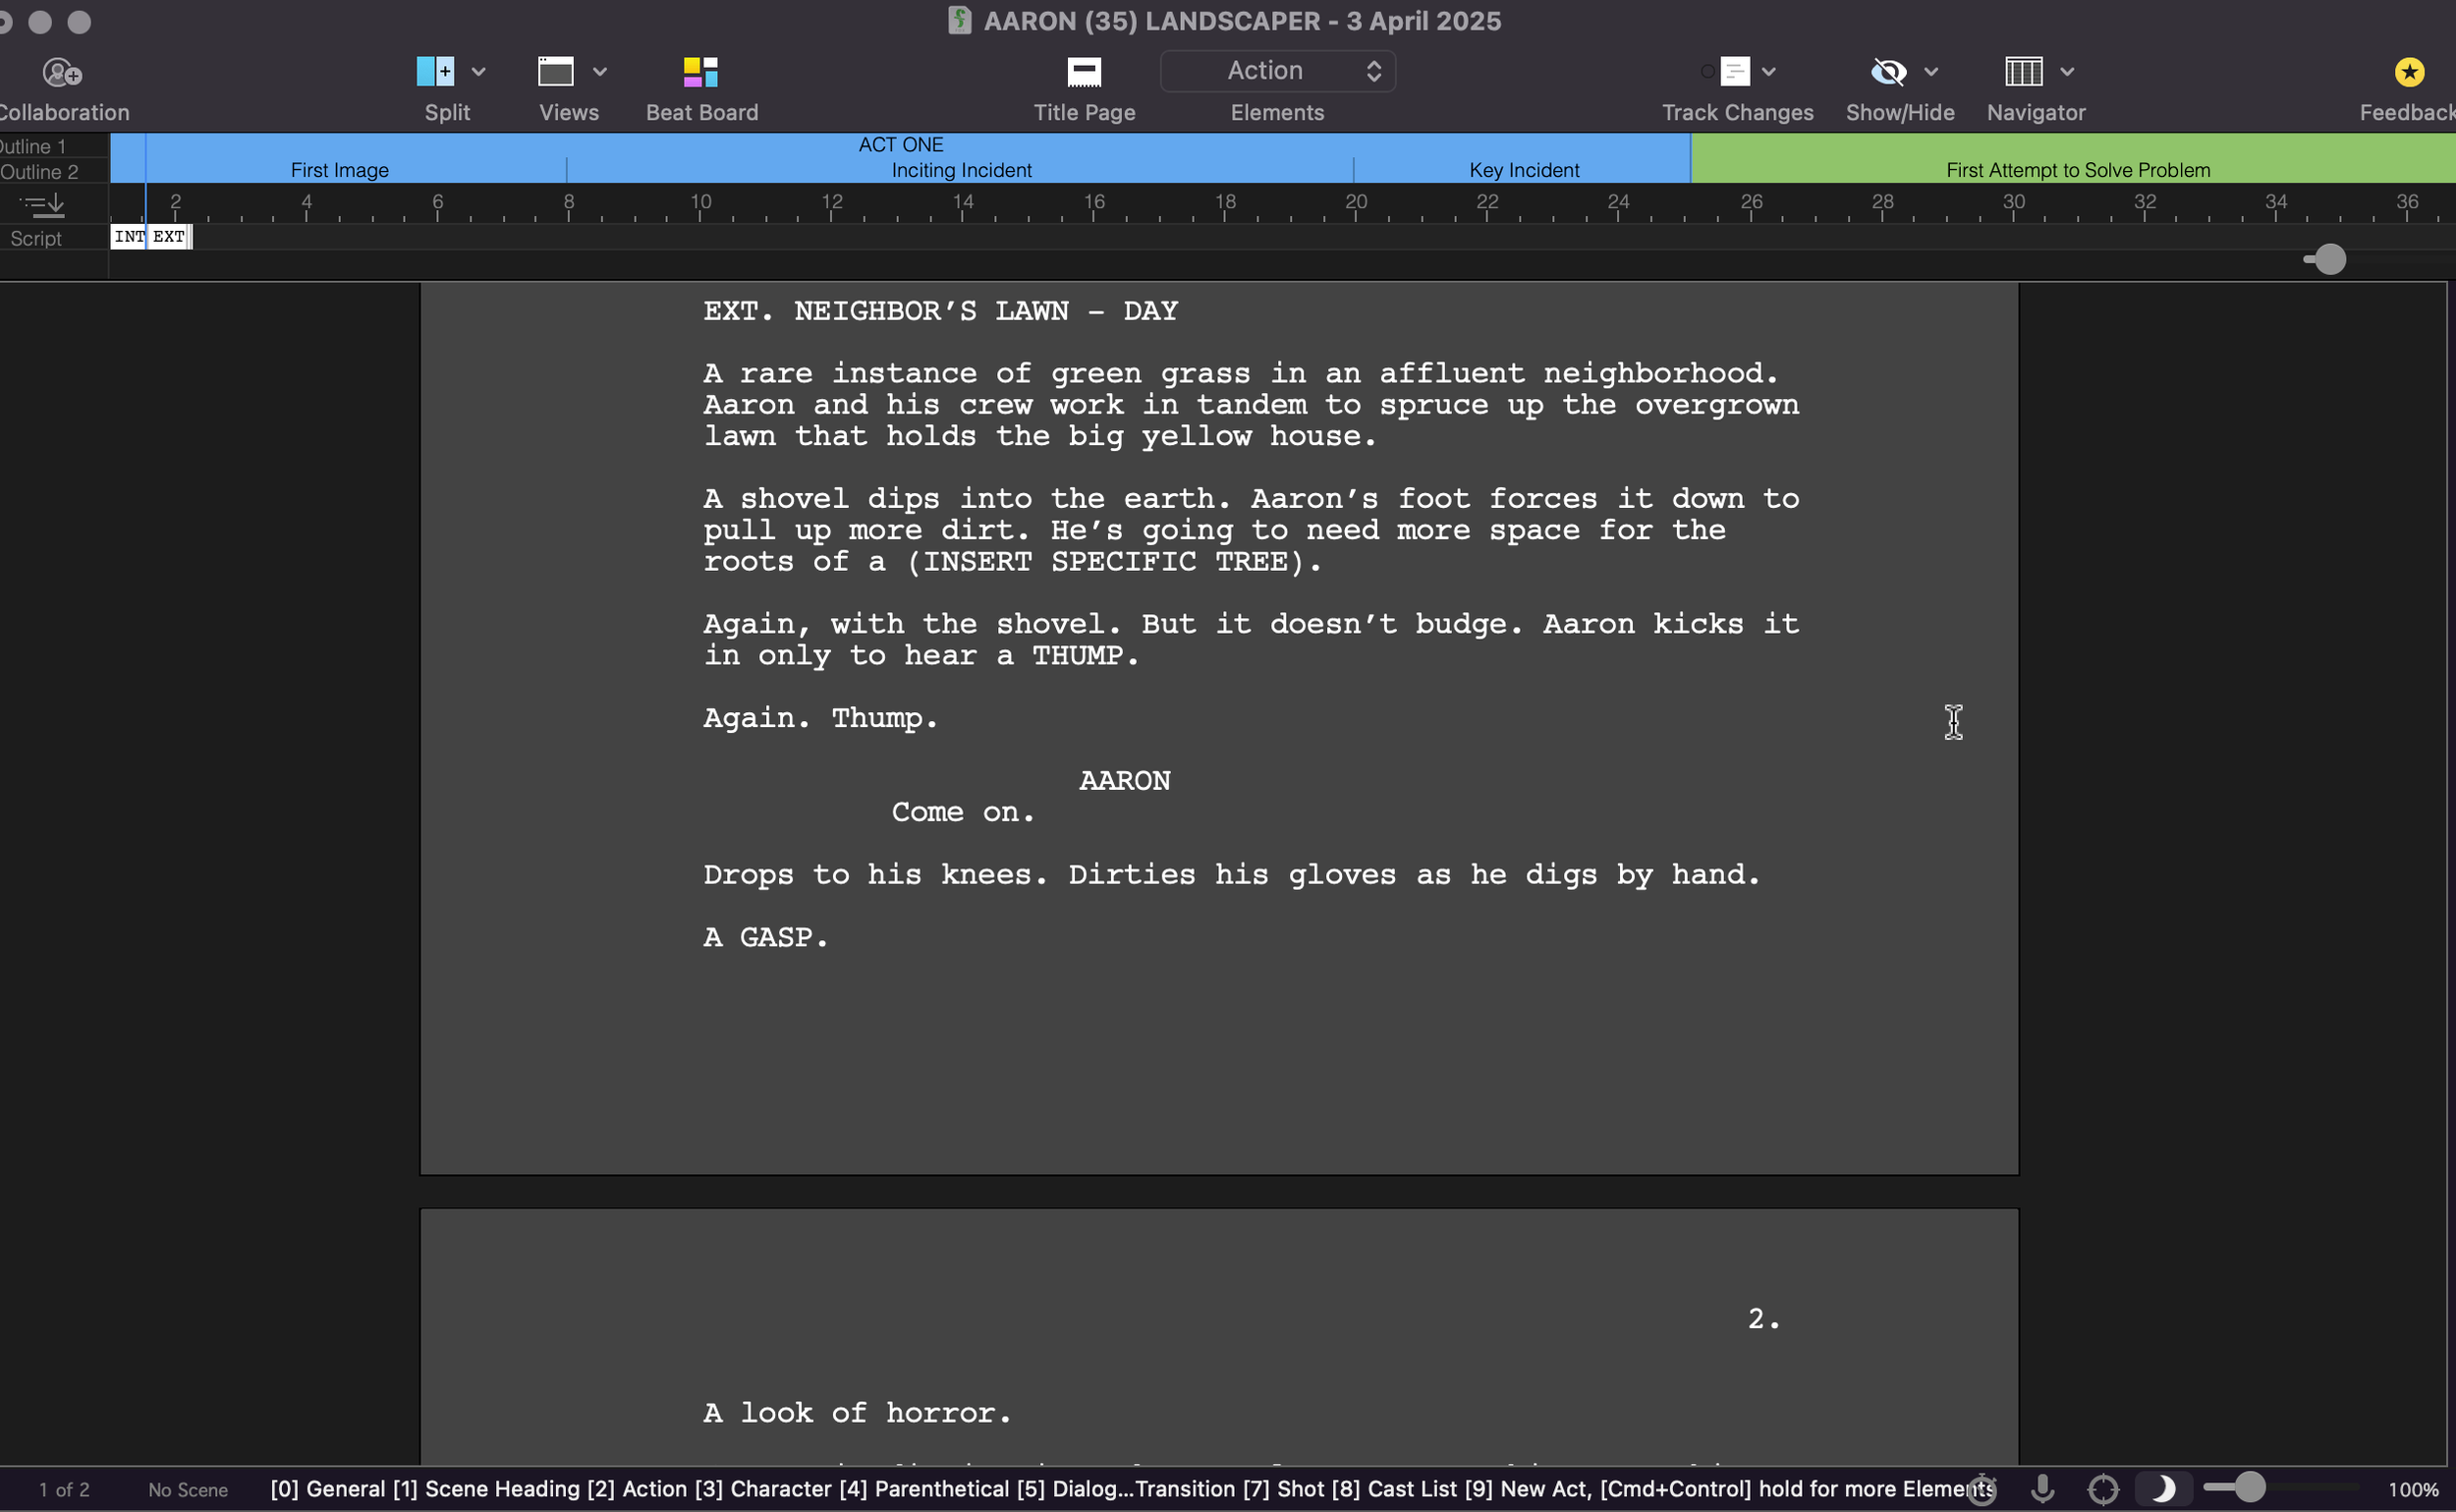The height and width of the screenshot is (1512, 2456).
Task: Click the Split view icon
Action: point(435,72)
